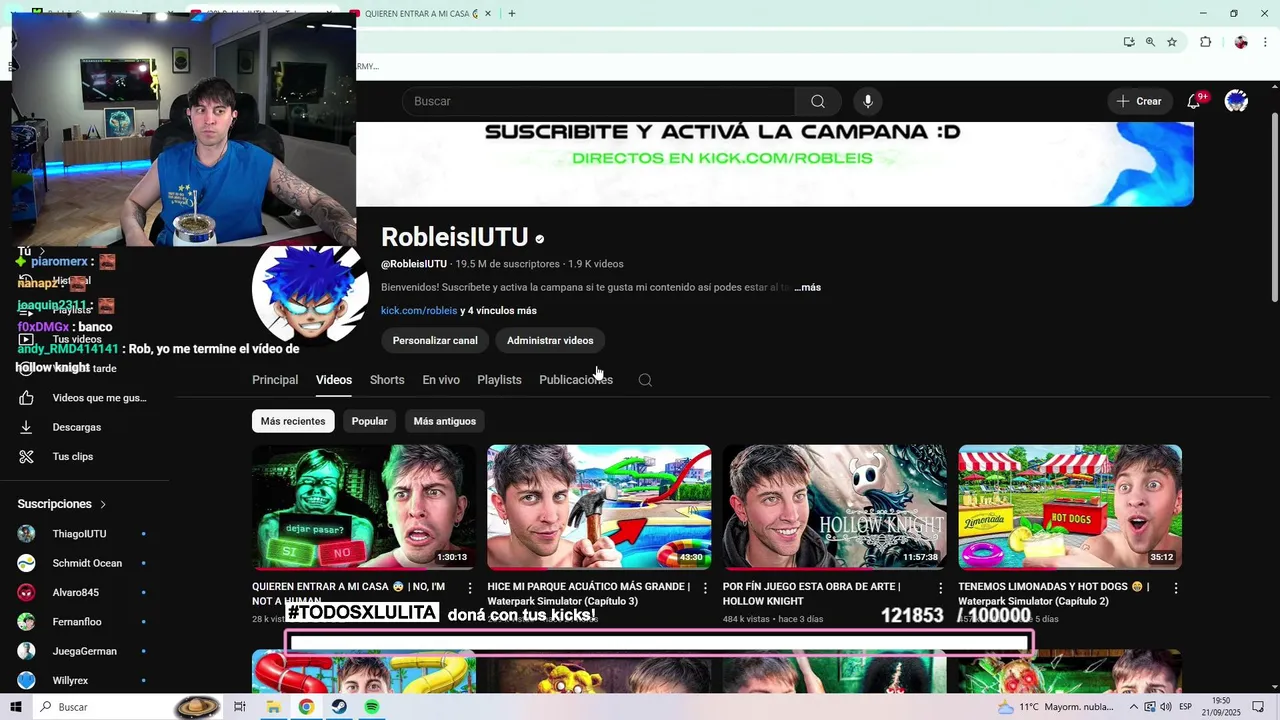This screenshot has height=720, width=1280.
Task: Open File Explorer from taskbar
Action: pos(273,707)
